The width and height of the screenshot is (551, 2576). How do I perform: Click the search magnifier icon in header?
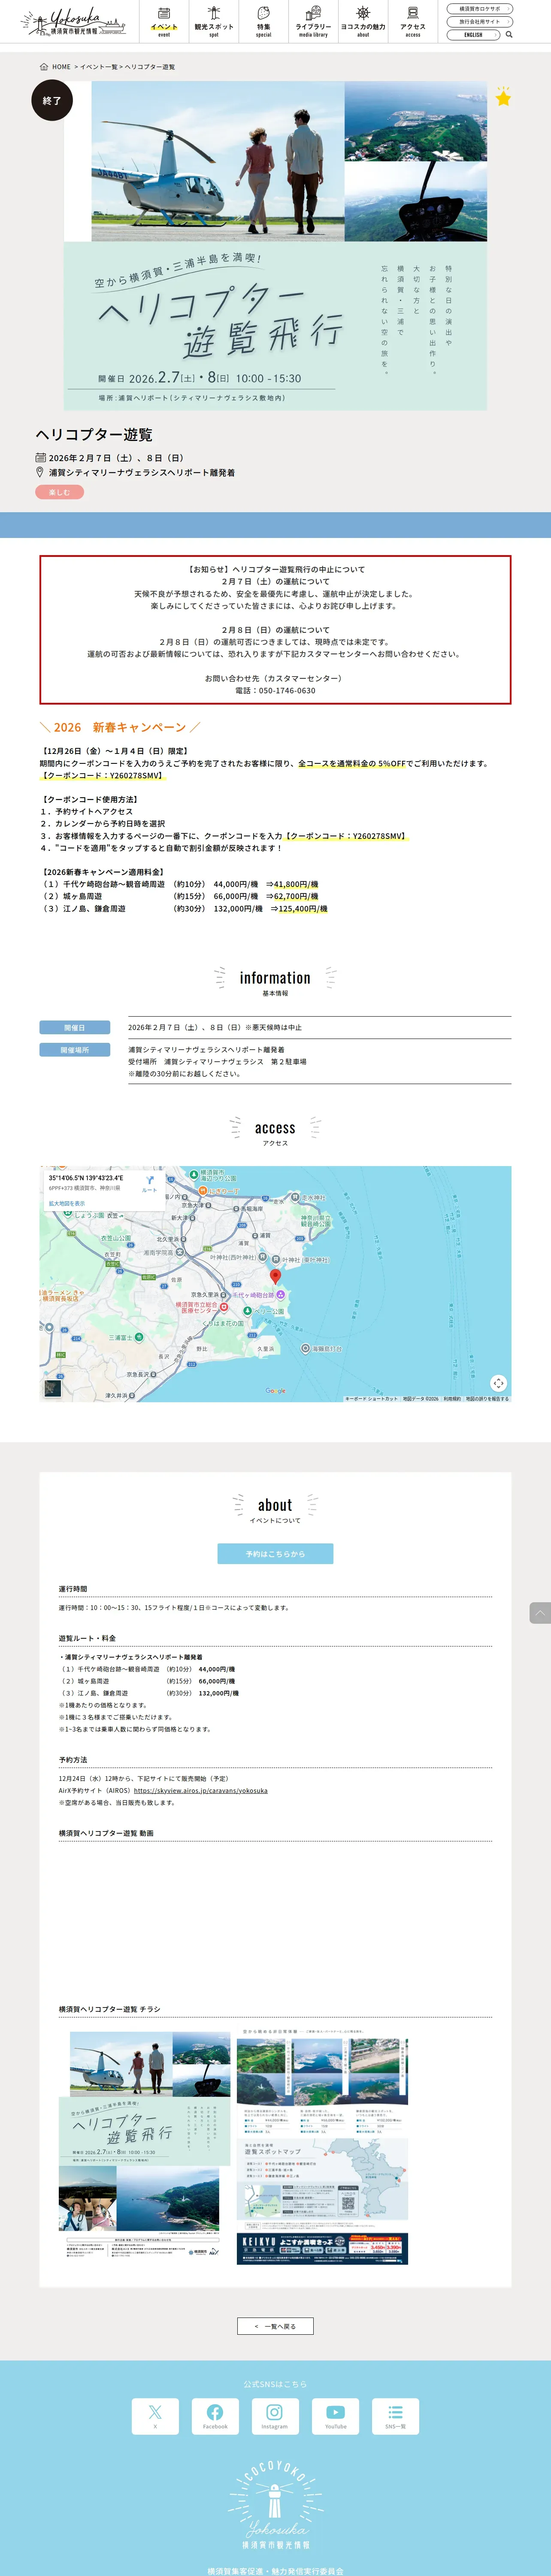[509, 34]
